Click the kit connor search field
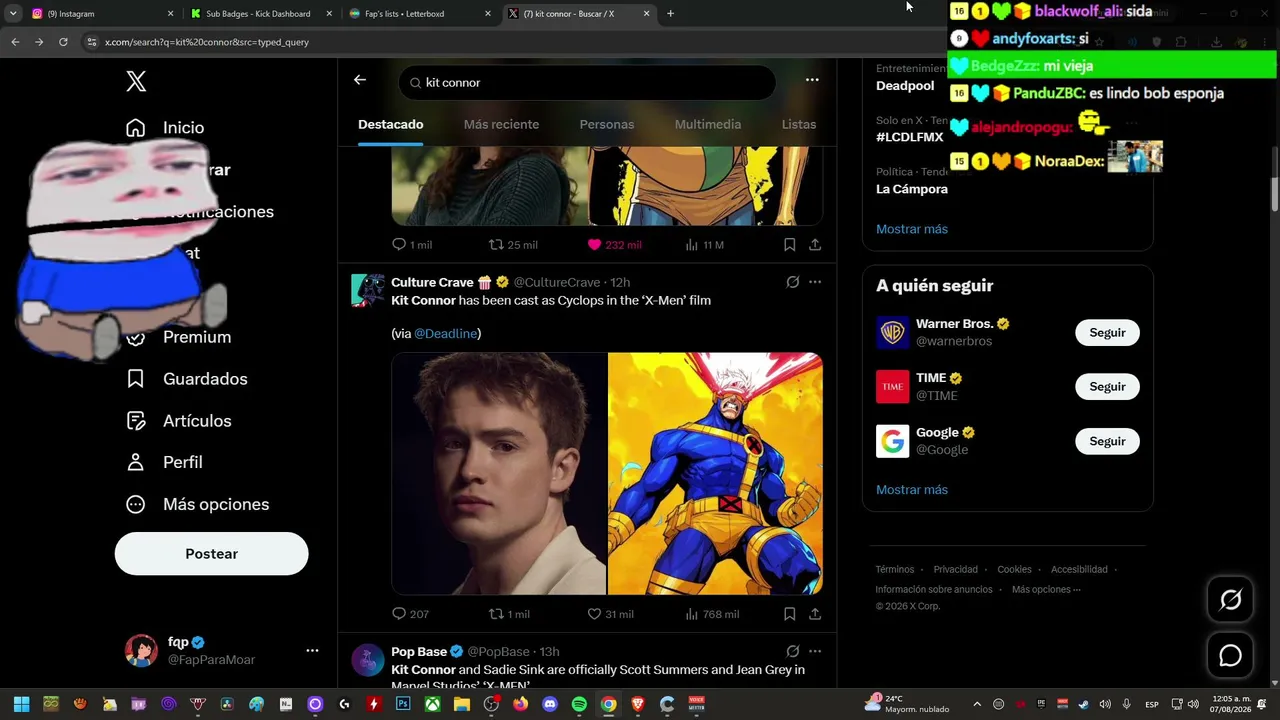 click(x=587, y=83)
